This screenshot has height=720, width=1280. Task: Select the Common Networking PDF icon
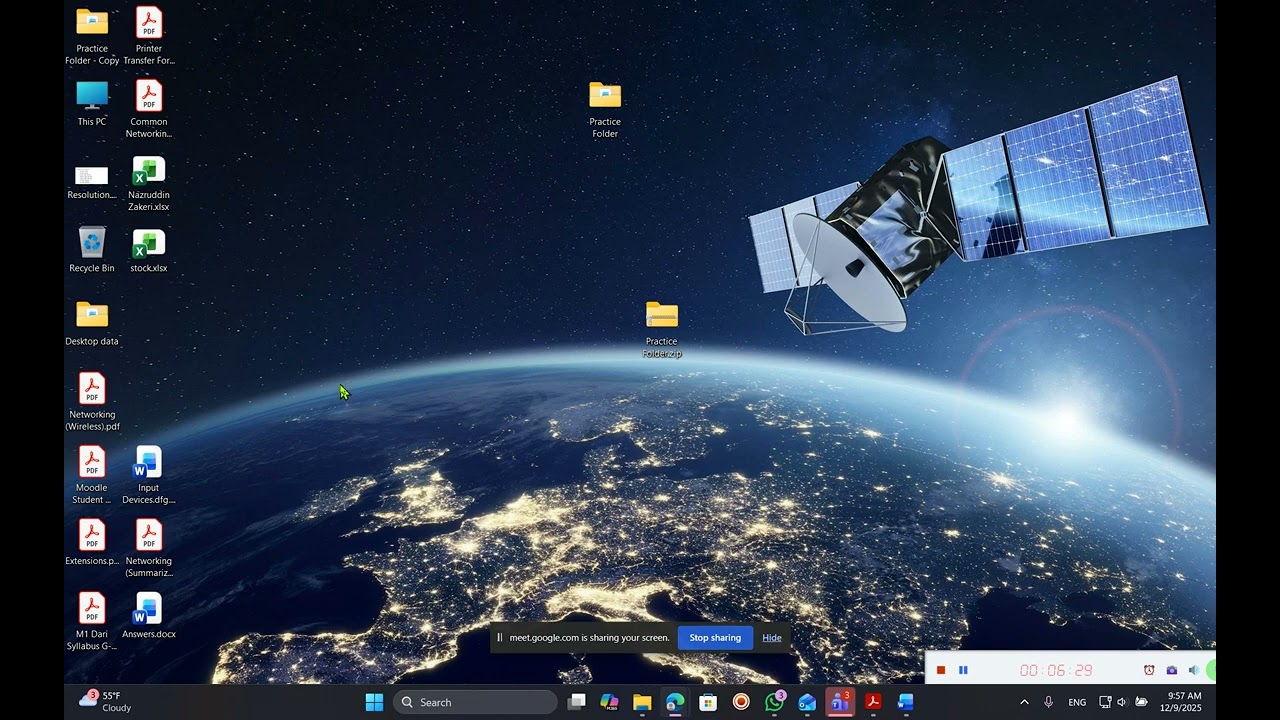(149, 109)
